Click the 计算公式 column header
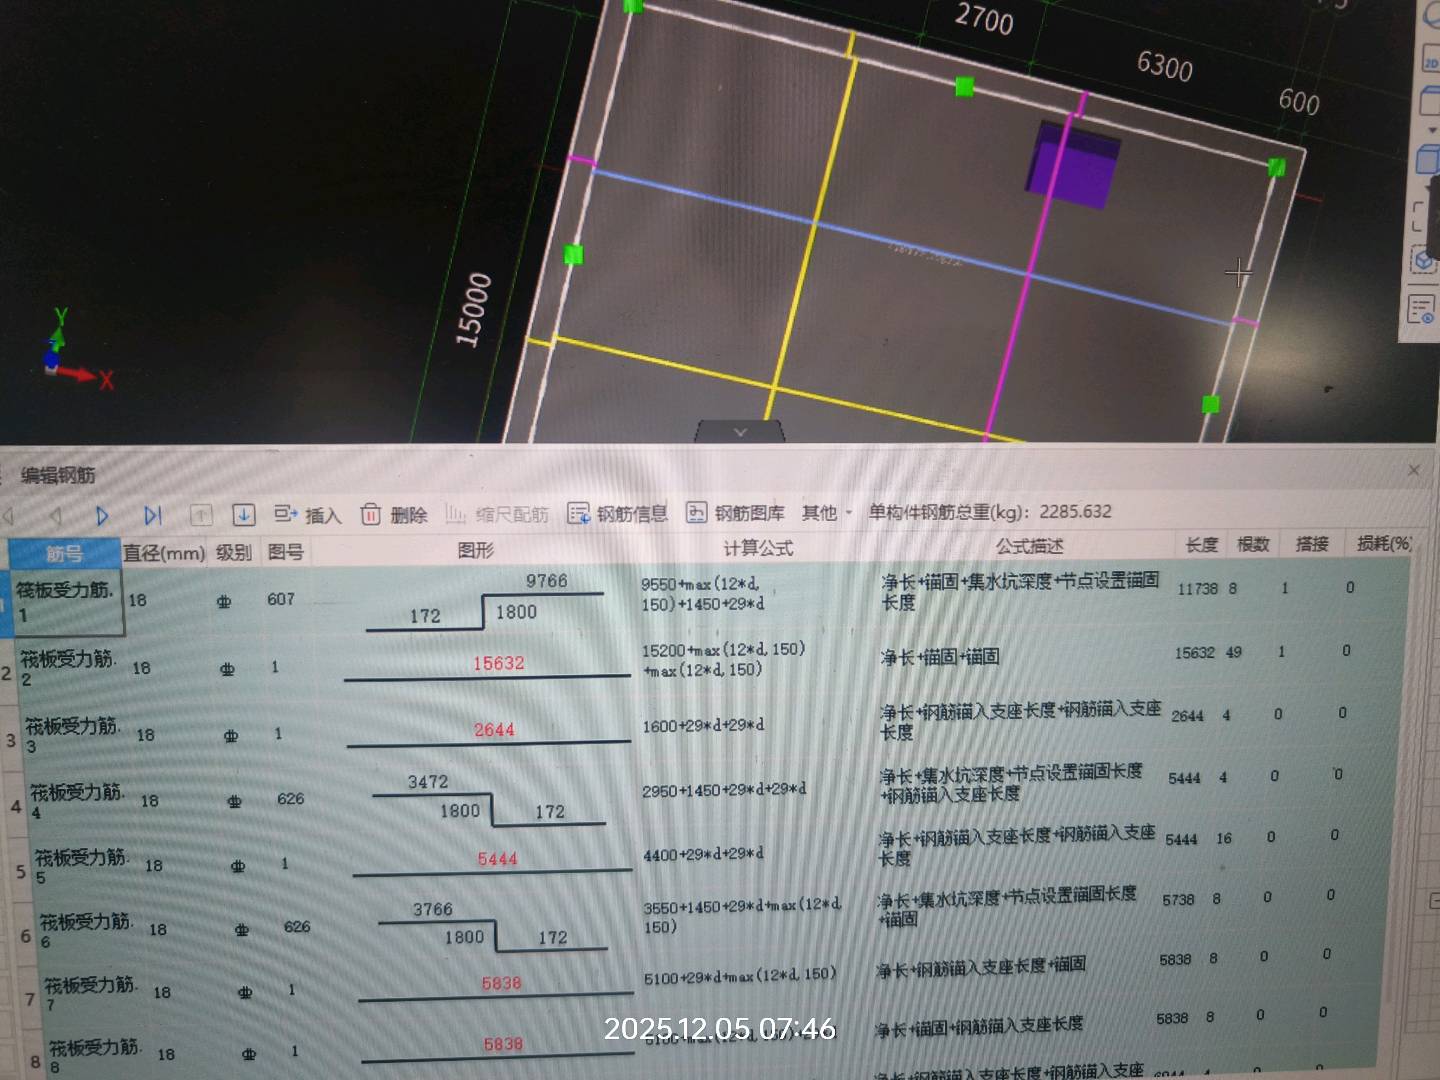 pyautogui.click(x=758, y=548)
